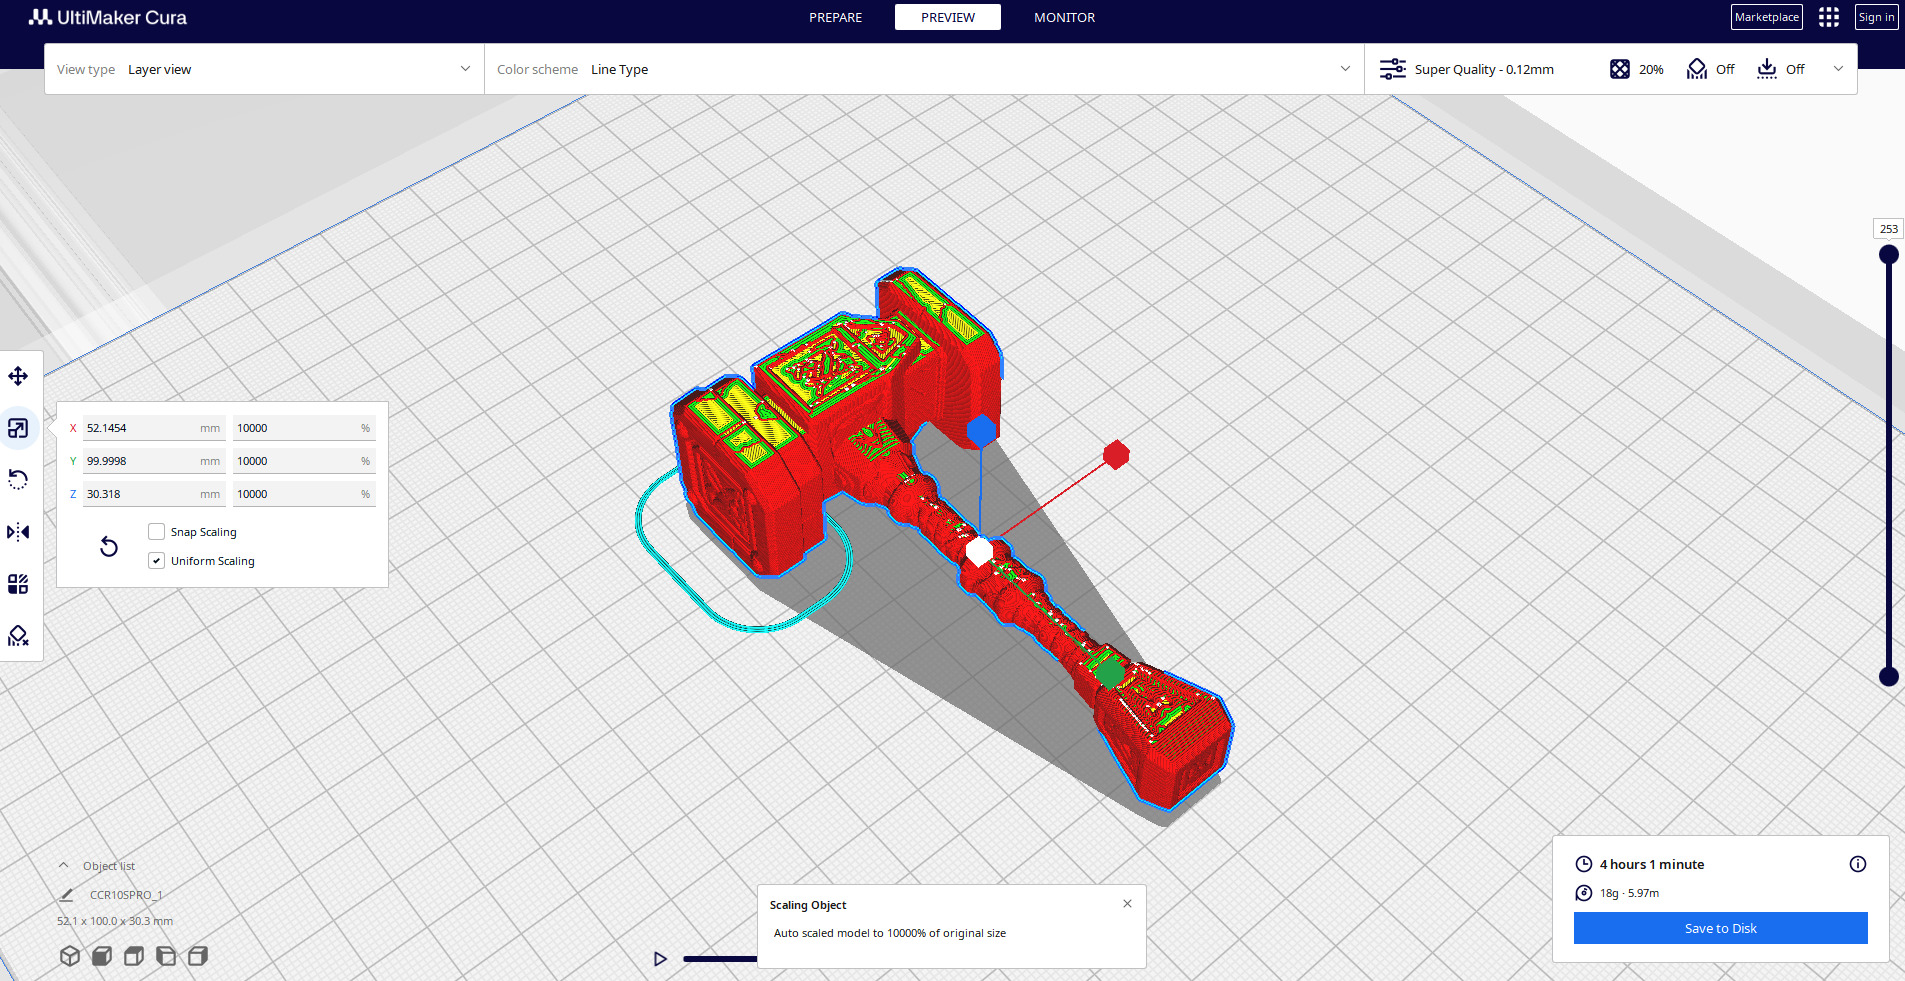Switch to the PREVIEW stage

pos(948,17)
